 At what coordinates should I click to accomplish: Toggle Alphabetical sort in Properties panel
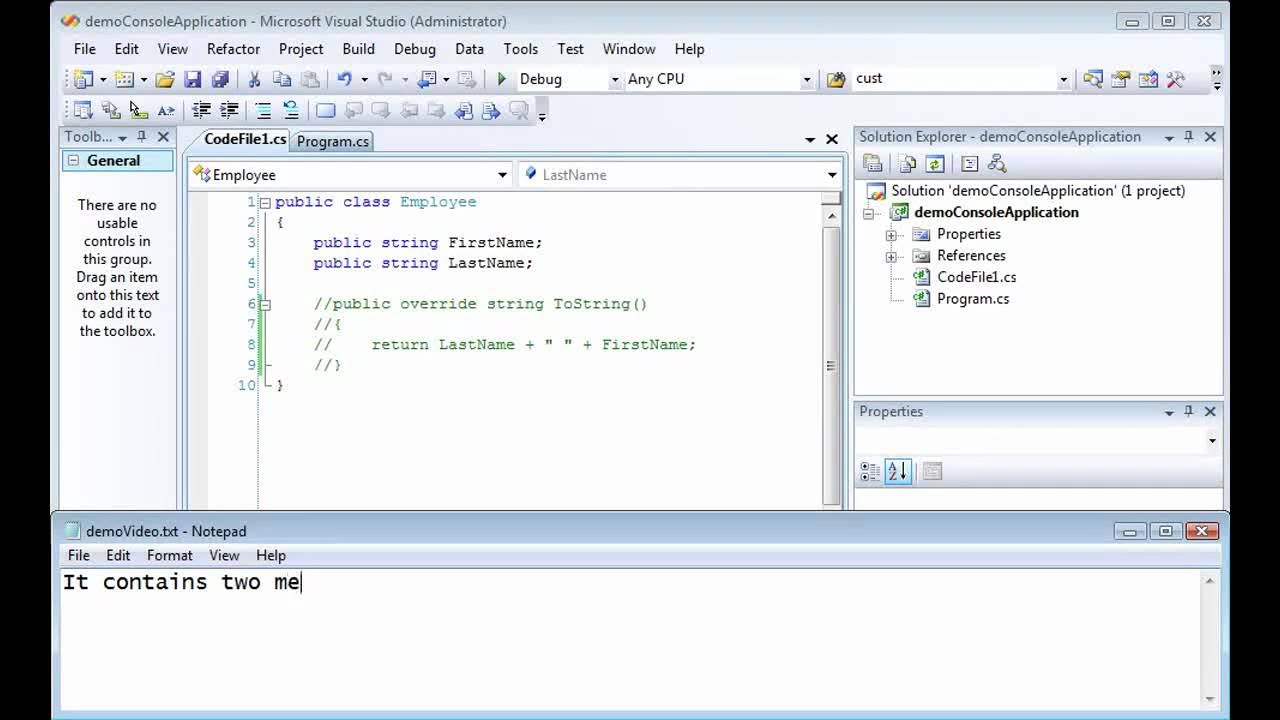click(x=897, y=471)
